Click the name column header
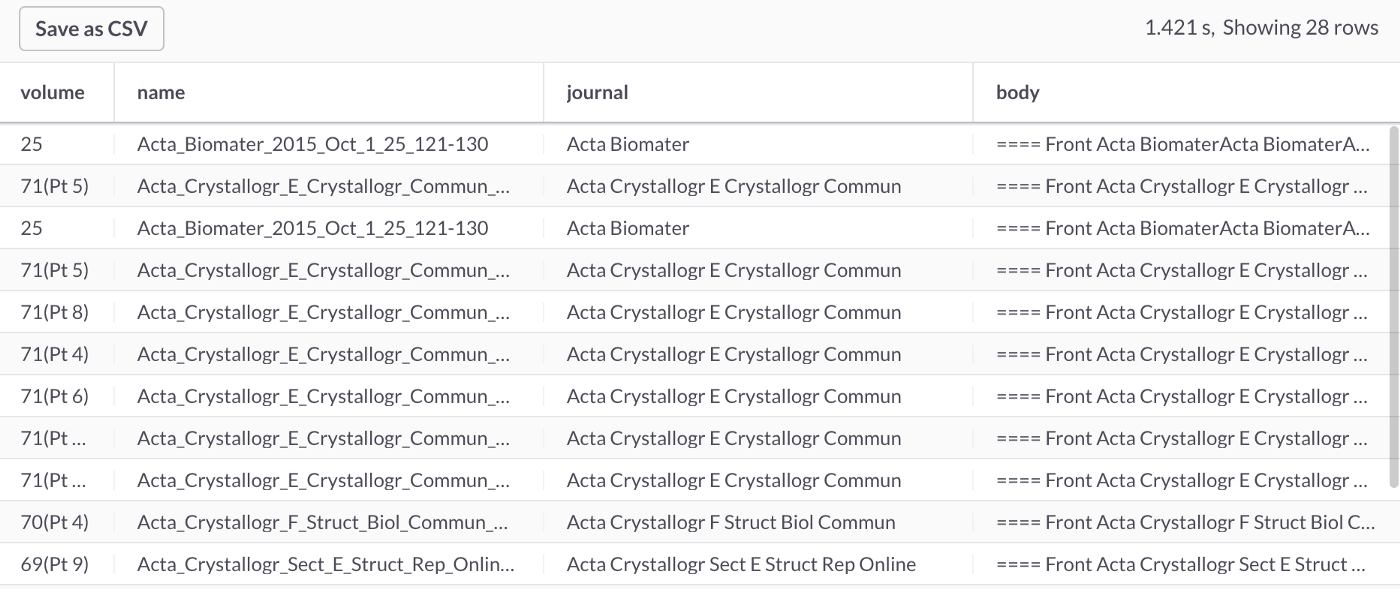 [161, 93]
